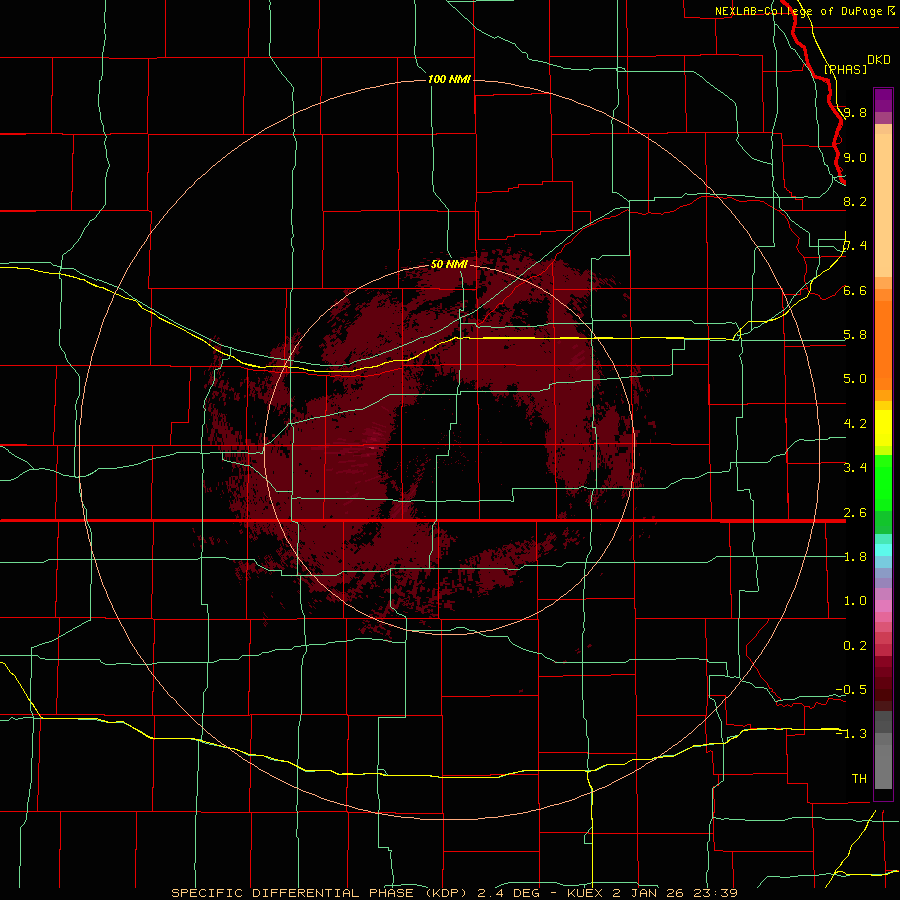Click the NEXLAB-College of DuPage label
Screen dimensions: 900x900
(798, 11)
